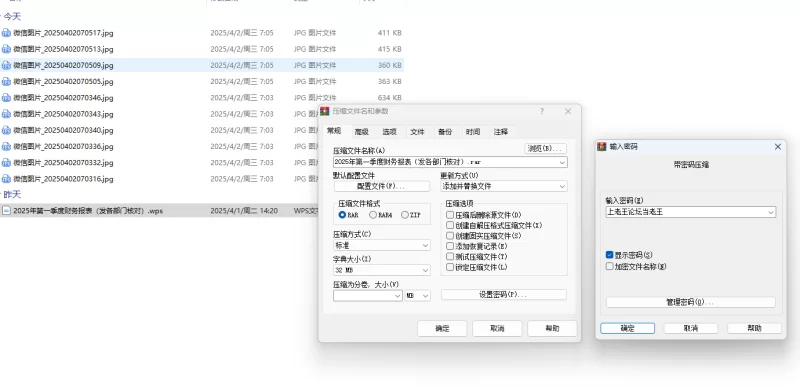Select RAR4 archive format radio
This screenshot has height=390, width=800.
(373, 215)
